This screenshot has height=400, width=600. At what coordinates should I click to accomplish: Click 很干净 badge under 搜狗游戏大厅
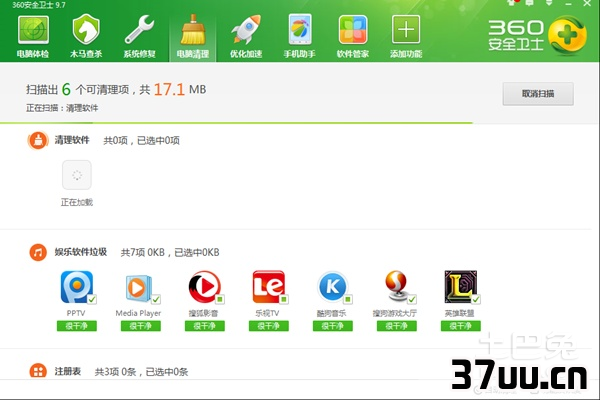(x=396, y=326)
